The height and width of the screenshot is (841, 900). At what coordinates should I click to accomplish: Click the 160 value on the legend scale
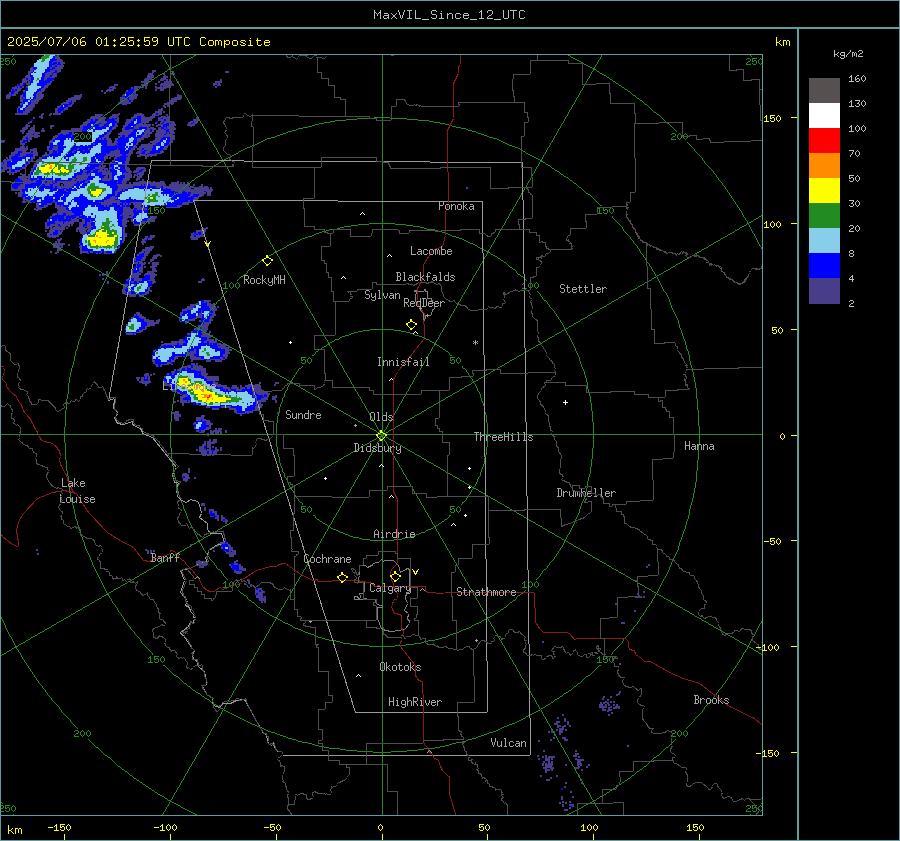click(x=857, y=79)
